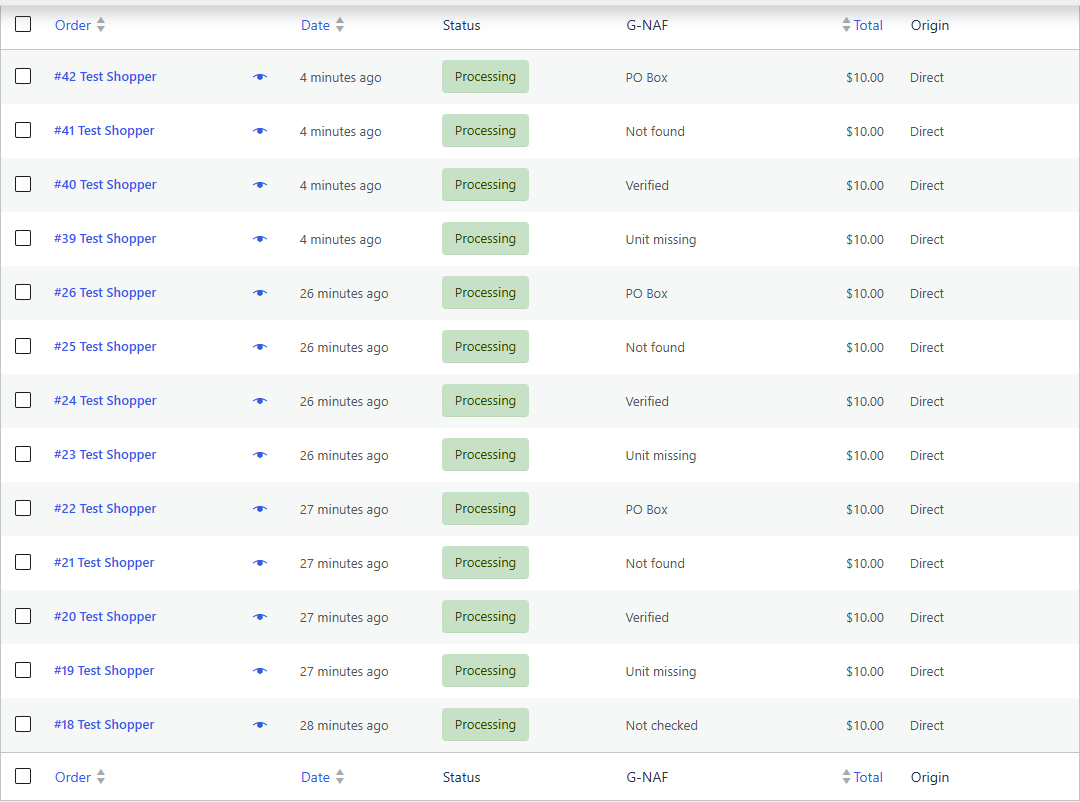
Task: Preview order #42 with the eye icon
Action: [x=260, y=77]
